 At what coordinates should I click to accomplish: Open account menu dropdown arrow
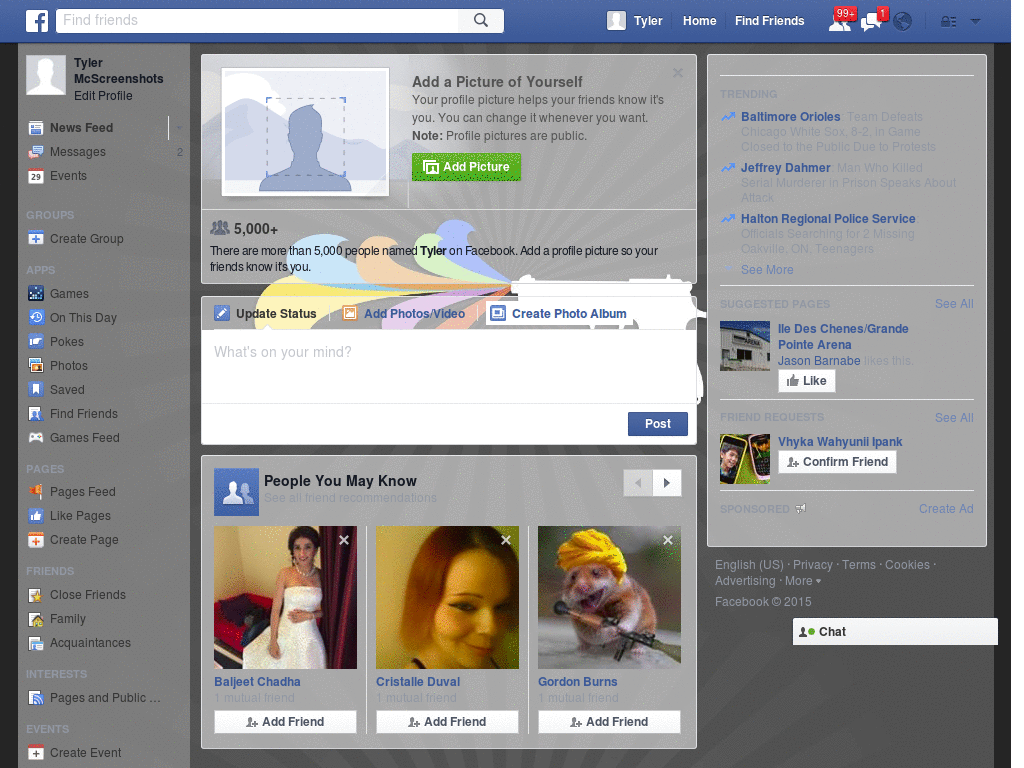click(975, 21)
